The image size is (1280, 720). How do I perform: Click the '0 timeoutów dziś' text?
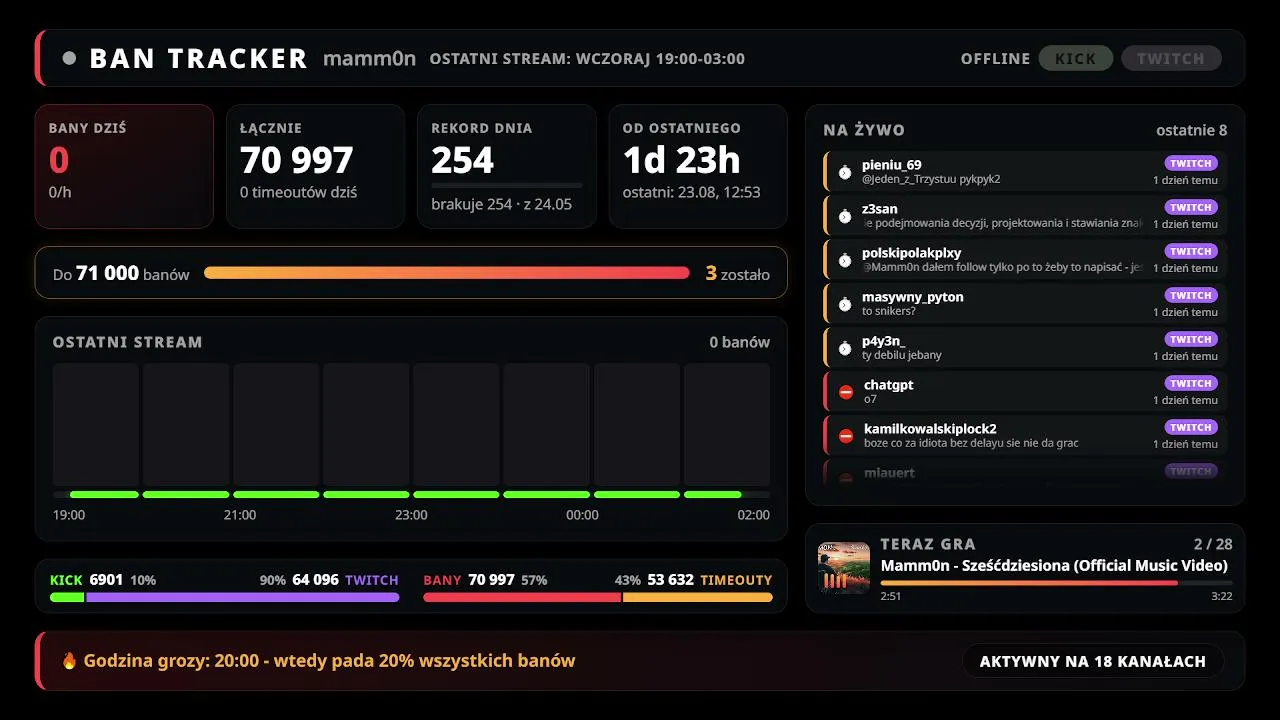coord(298,192)
